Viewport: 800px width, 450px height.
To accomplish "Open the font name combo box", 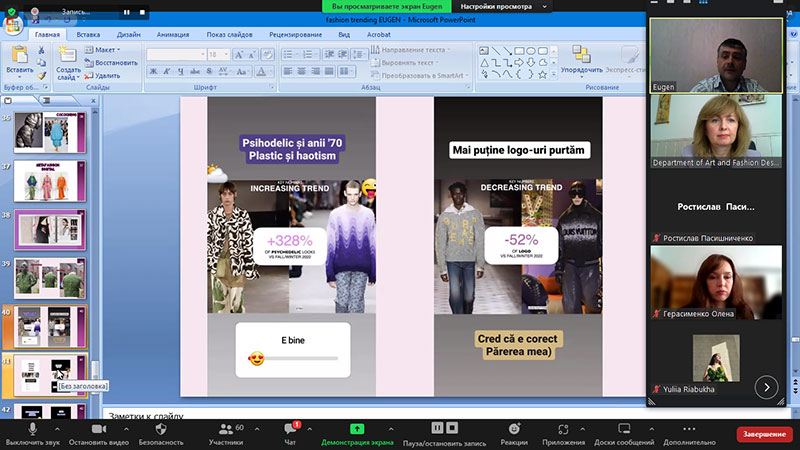I will (176, 54).
